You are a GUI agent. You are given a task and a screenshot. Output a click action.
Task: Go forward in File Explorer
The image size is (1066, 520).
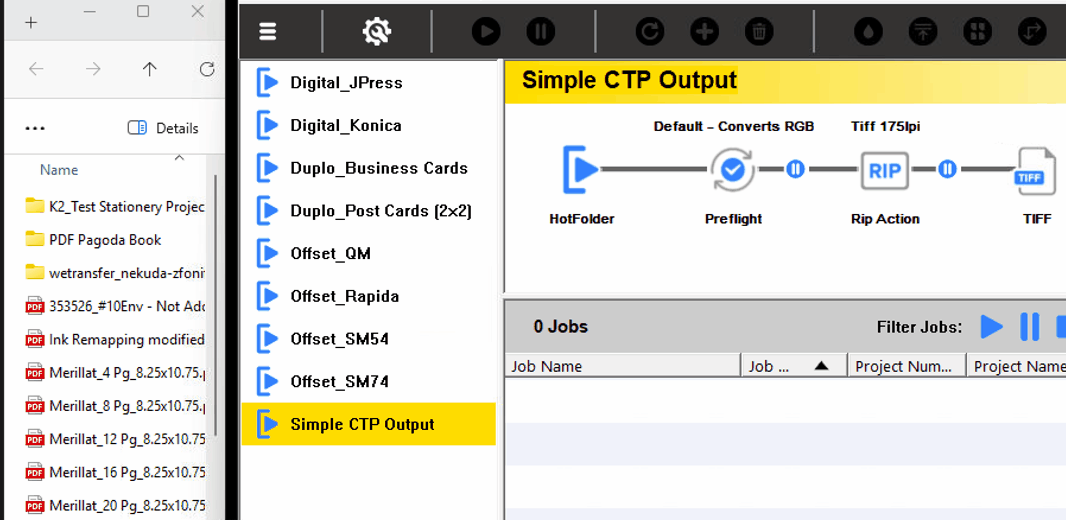(x=93, y=69)
